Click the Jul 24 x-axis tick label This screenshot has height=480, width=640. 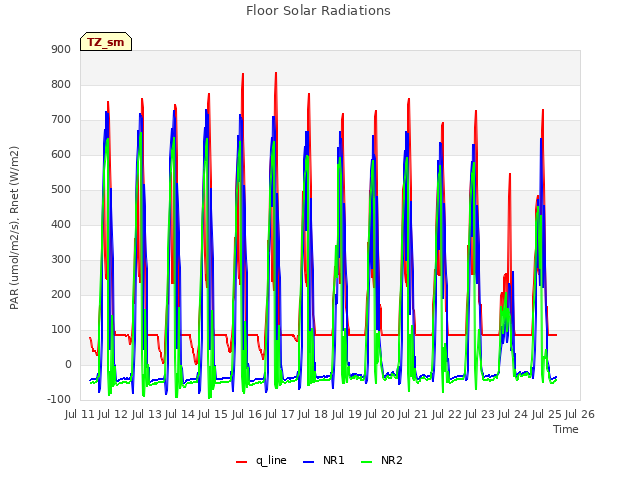point(513,414)
